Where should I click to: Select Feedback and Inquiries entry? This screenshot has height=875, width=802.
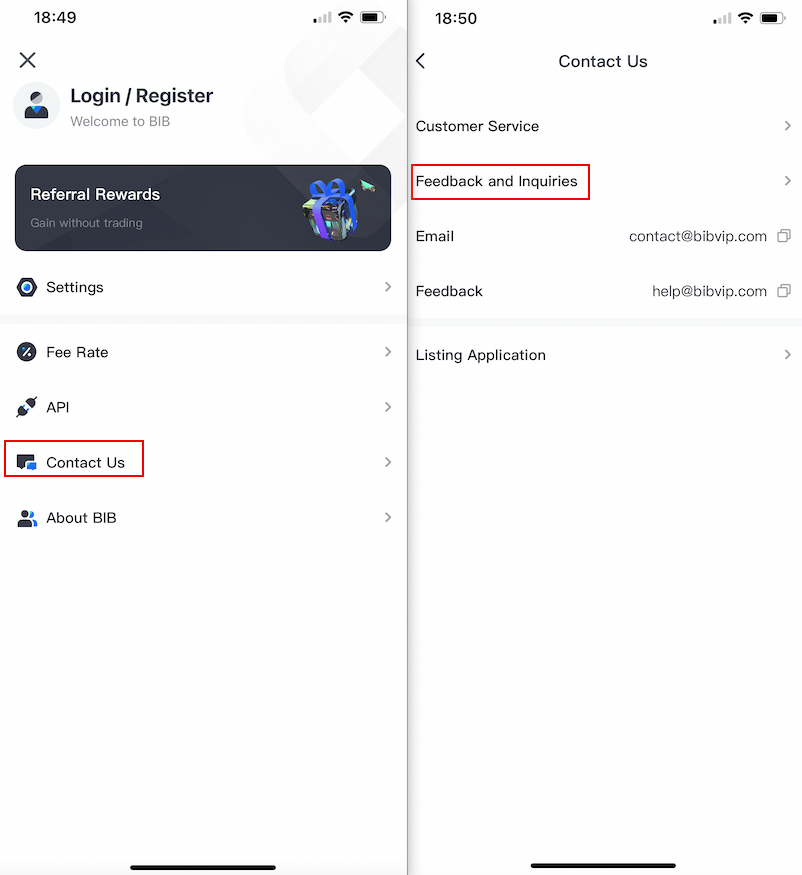[605, 181]
